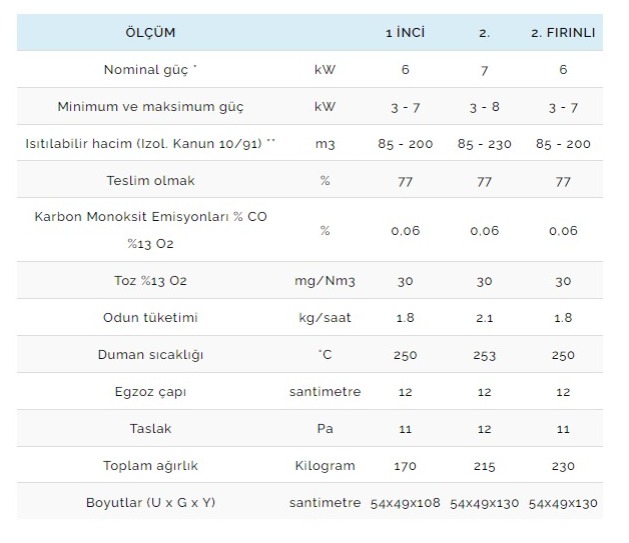Select the kg/saat unit cell
Screen dimensions: 629x543
[x=324, y=318]
